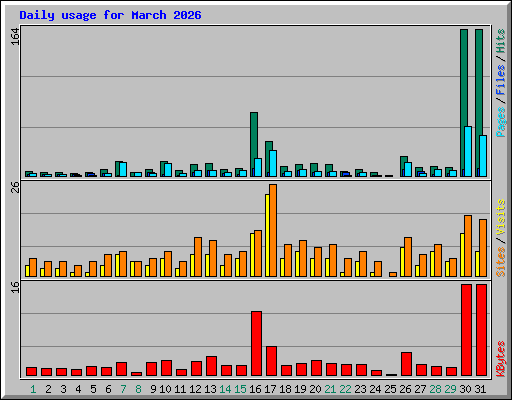Click the day 1 label on the x-axis
Viewport: 512px width, 400px height.
click(33, 389)
